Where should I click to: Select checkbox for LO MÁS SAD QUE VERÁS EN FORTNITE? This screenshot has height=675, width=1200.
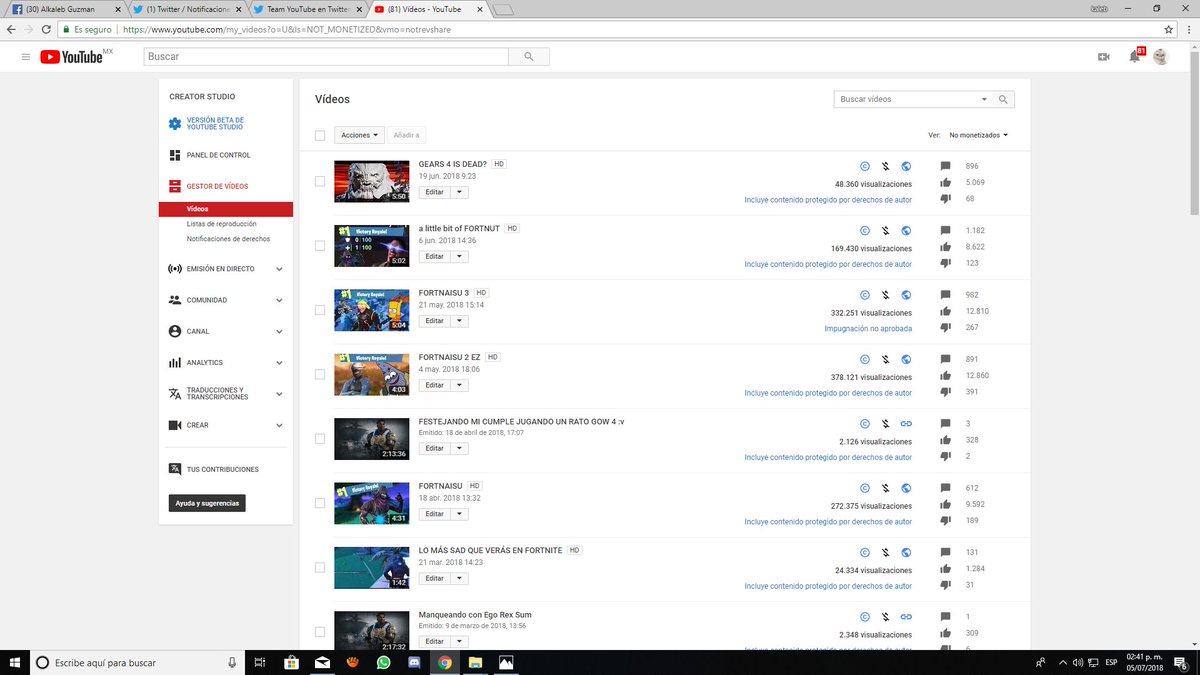click(x=320, y=567)
